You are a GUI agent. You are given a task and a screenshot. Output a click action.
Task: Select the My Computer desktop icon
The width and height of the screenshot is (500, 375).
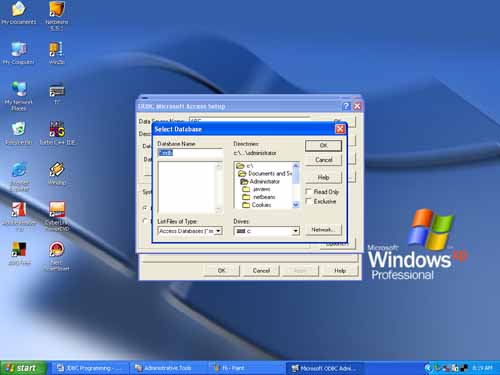[19, 53]
